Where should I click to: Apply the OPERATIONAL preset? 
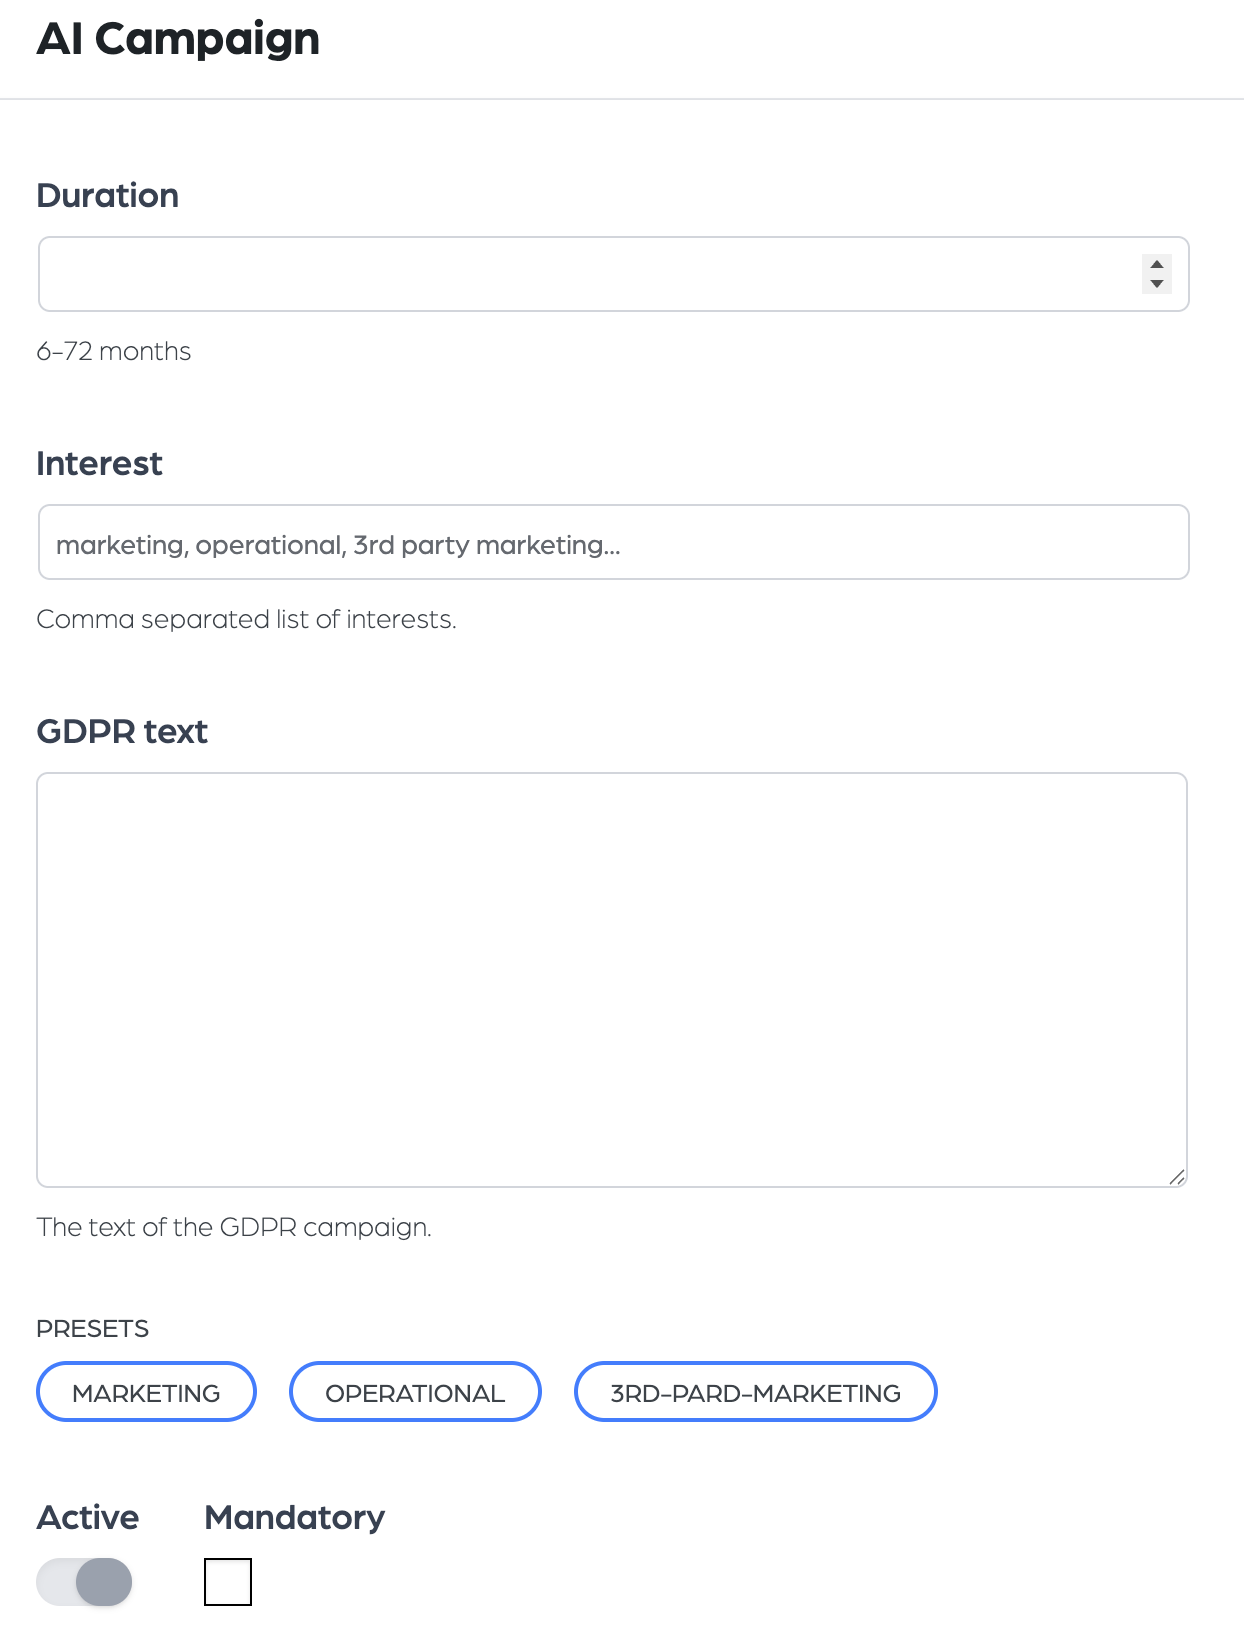pos(415,1392)
